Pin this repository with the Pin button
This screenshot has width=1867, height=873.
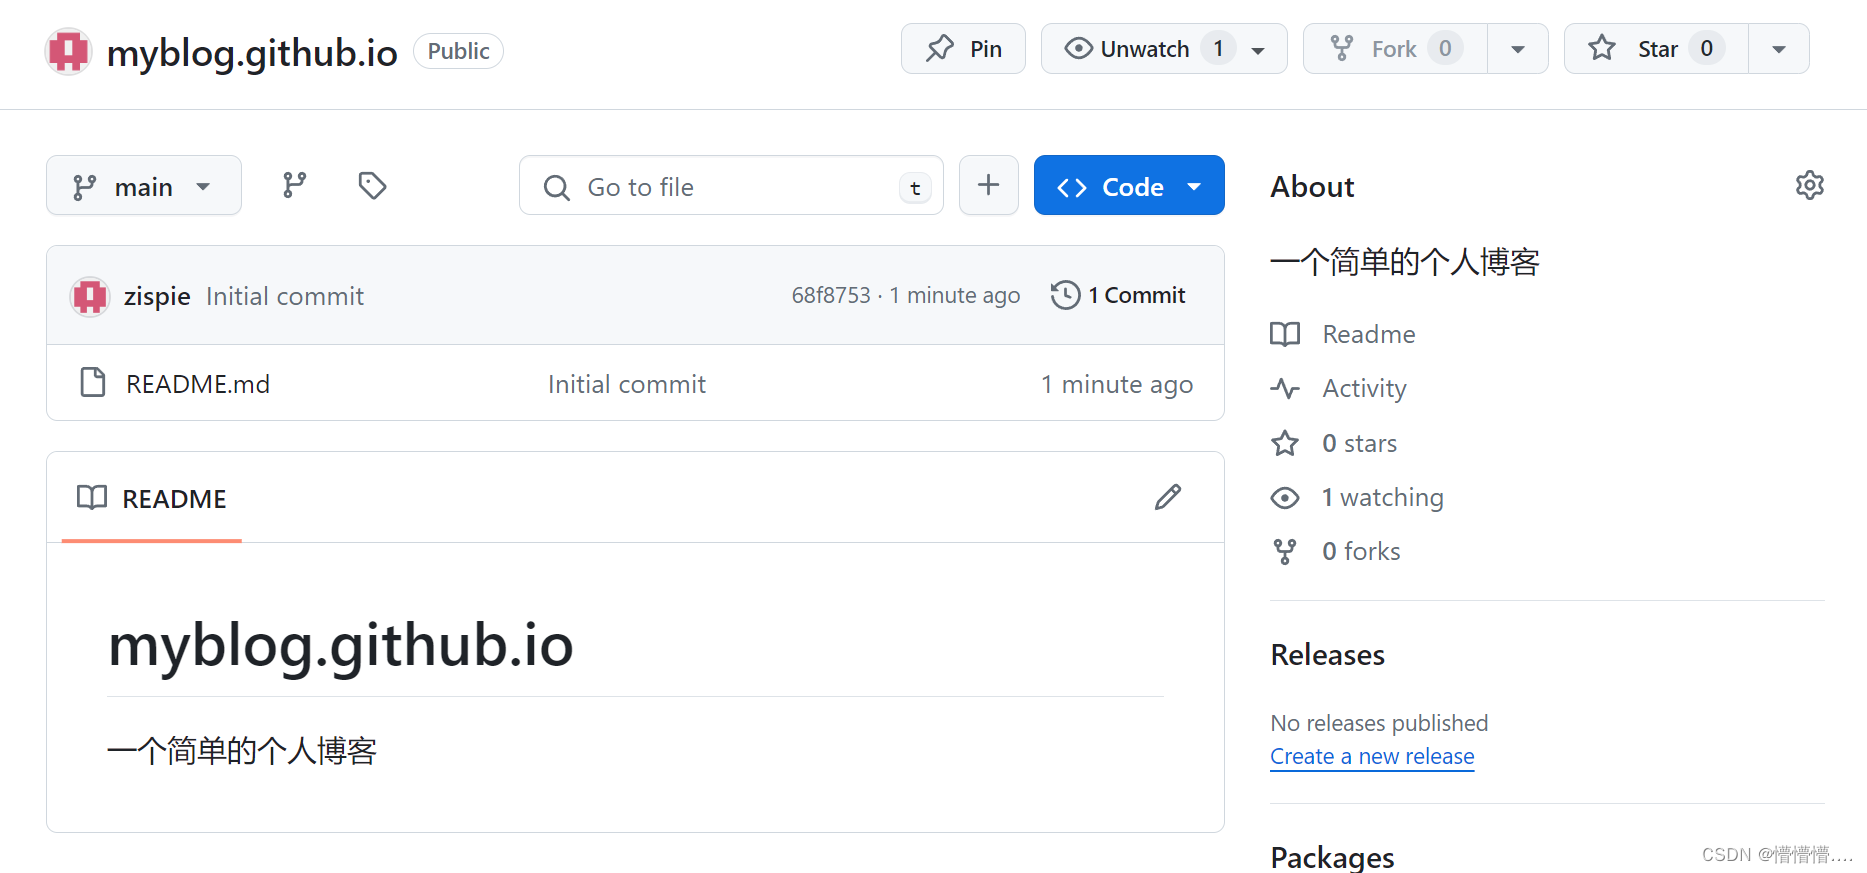(x=963, y=49)
